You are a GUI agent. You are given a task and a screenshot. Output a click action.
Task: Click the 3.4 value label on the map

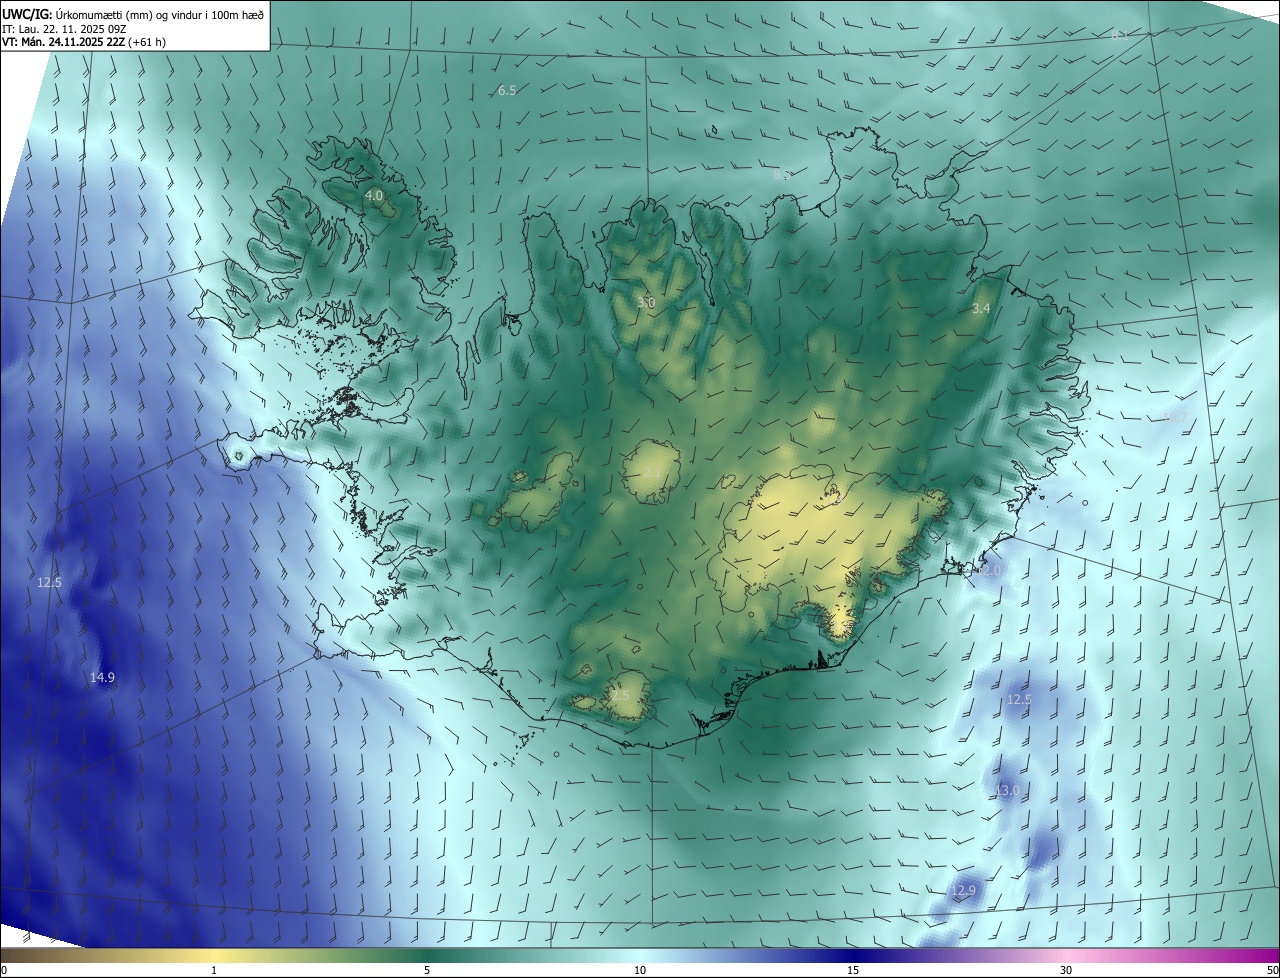click(981, 309)
